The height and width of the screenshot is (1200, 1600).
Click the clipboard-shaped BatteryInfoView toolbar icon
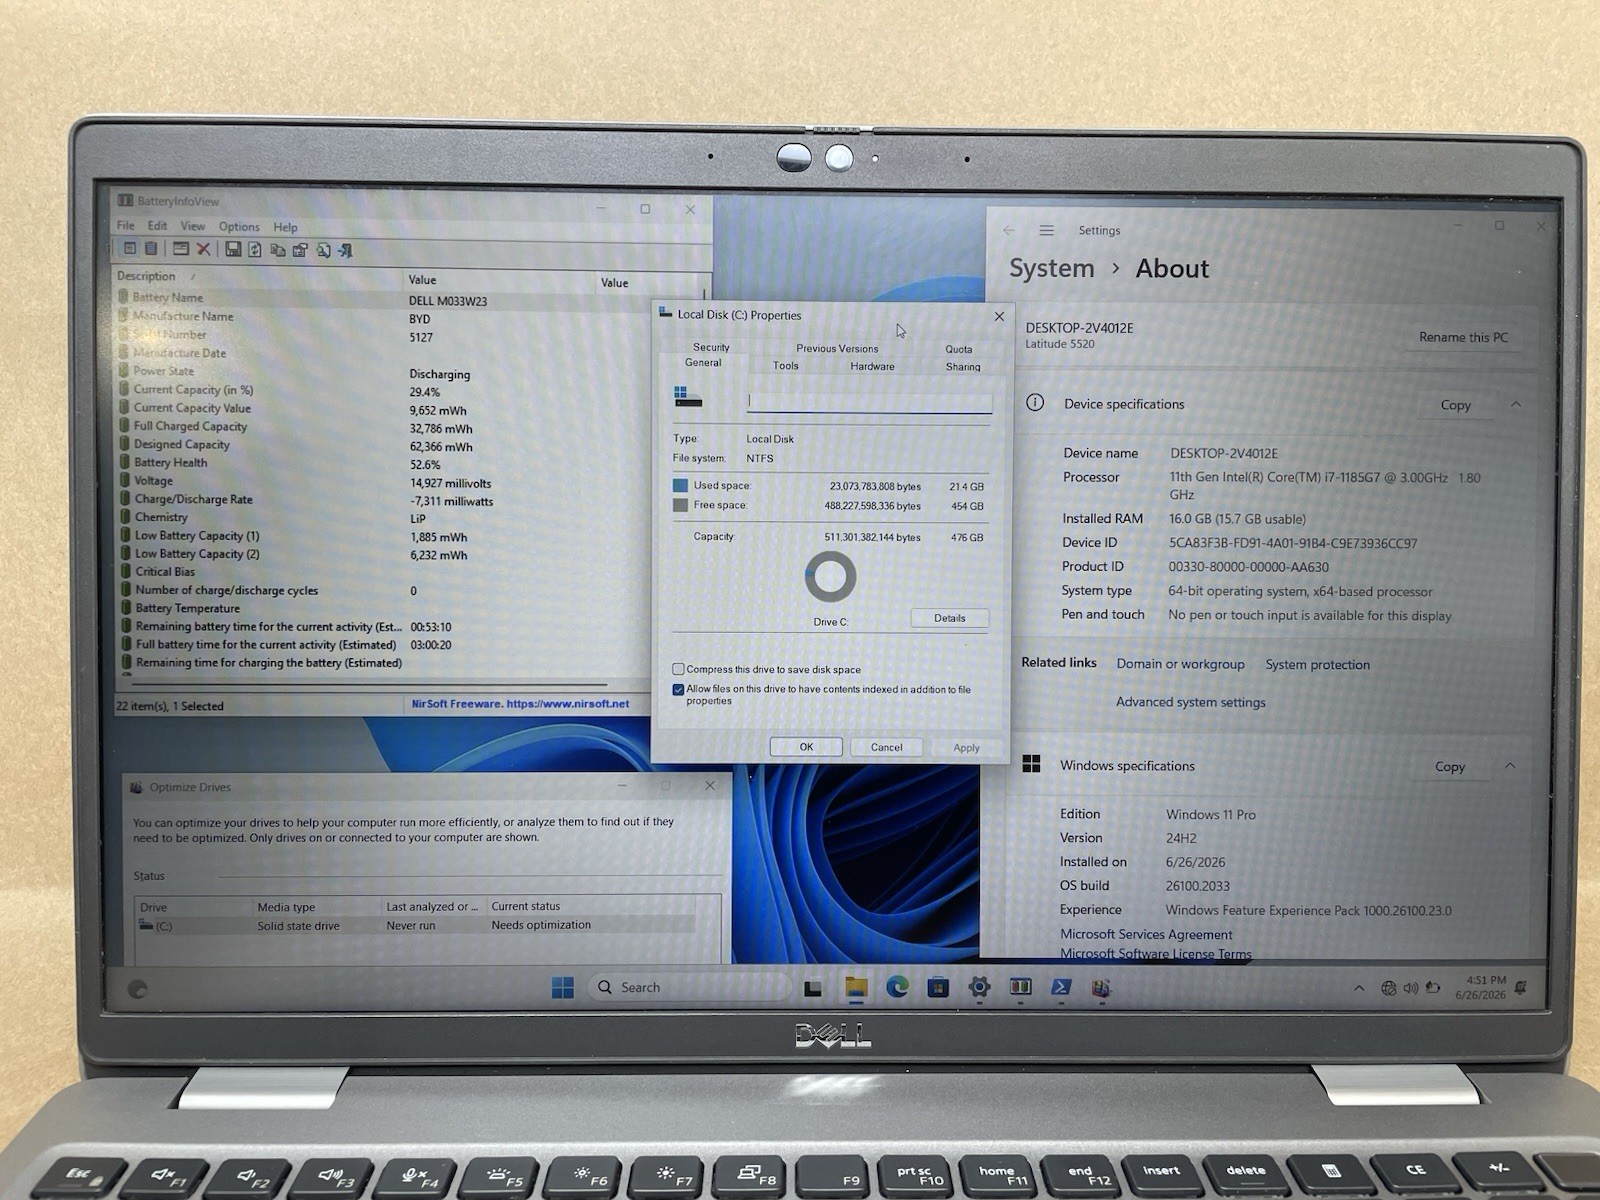click(x=151, y=249)
